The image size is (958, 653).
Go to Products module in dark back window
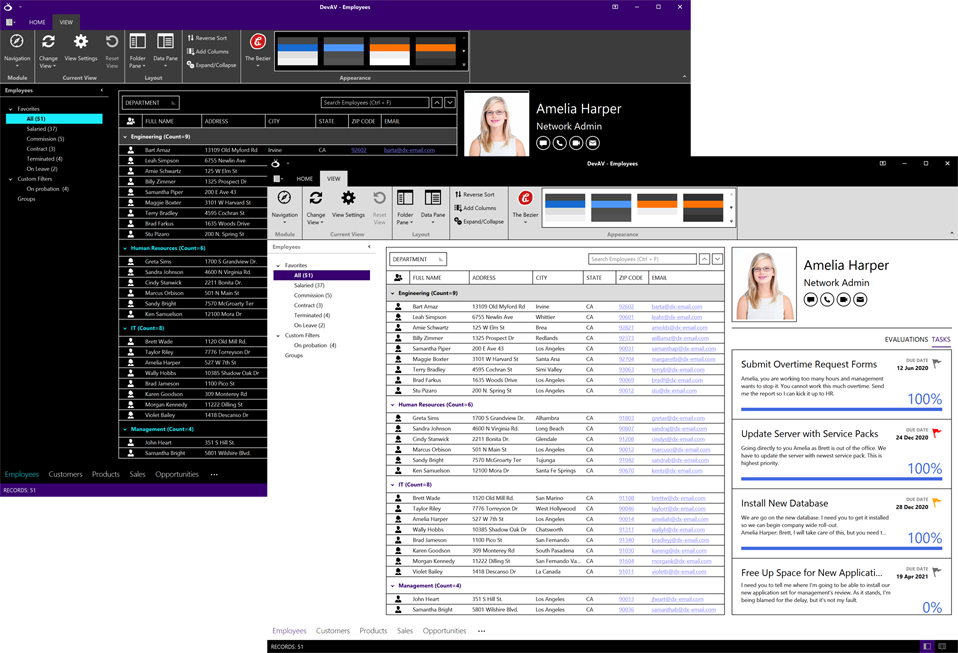(x=106, y=474)
